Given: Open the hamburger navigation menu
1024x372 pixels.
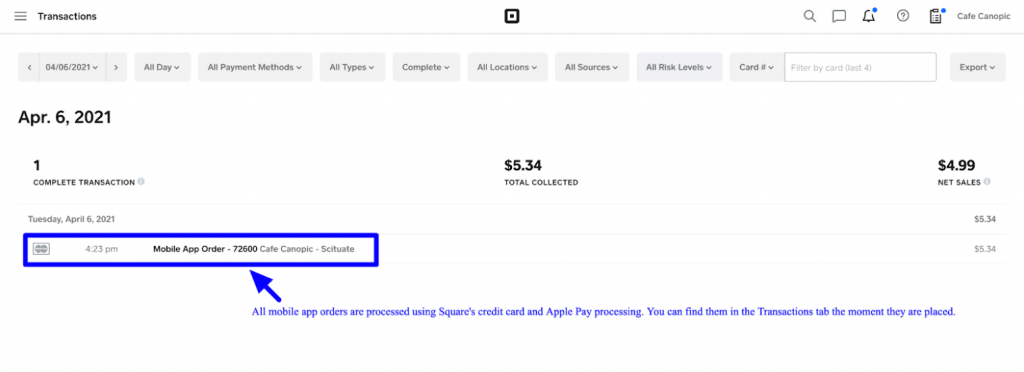Looking at the screenshot, I should coord(21,16).
